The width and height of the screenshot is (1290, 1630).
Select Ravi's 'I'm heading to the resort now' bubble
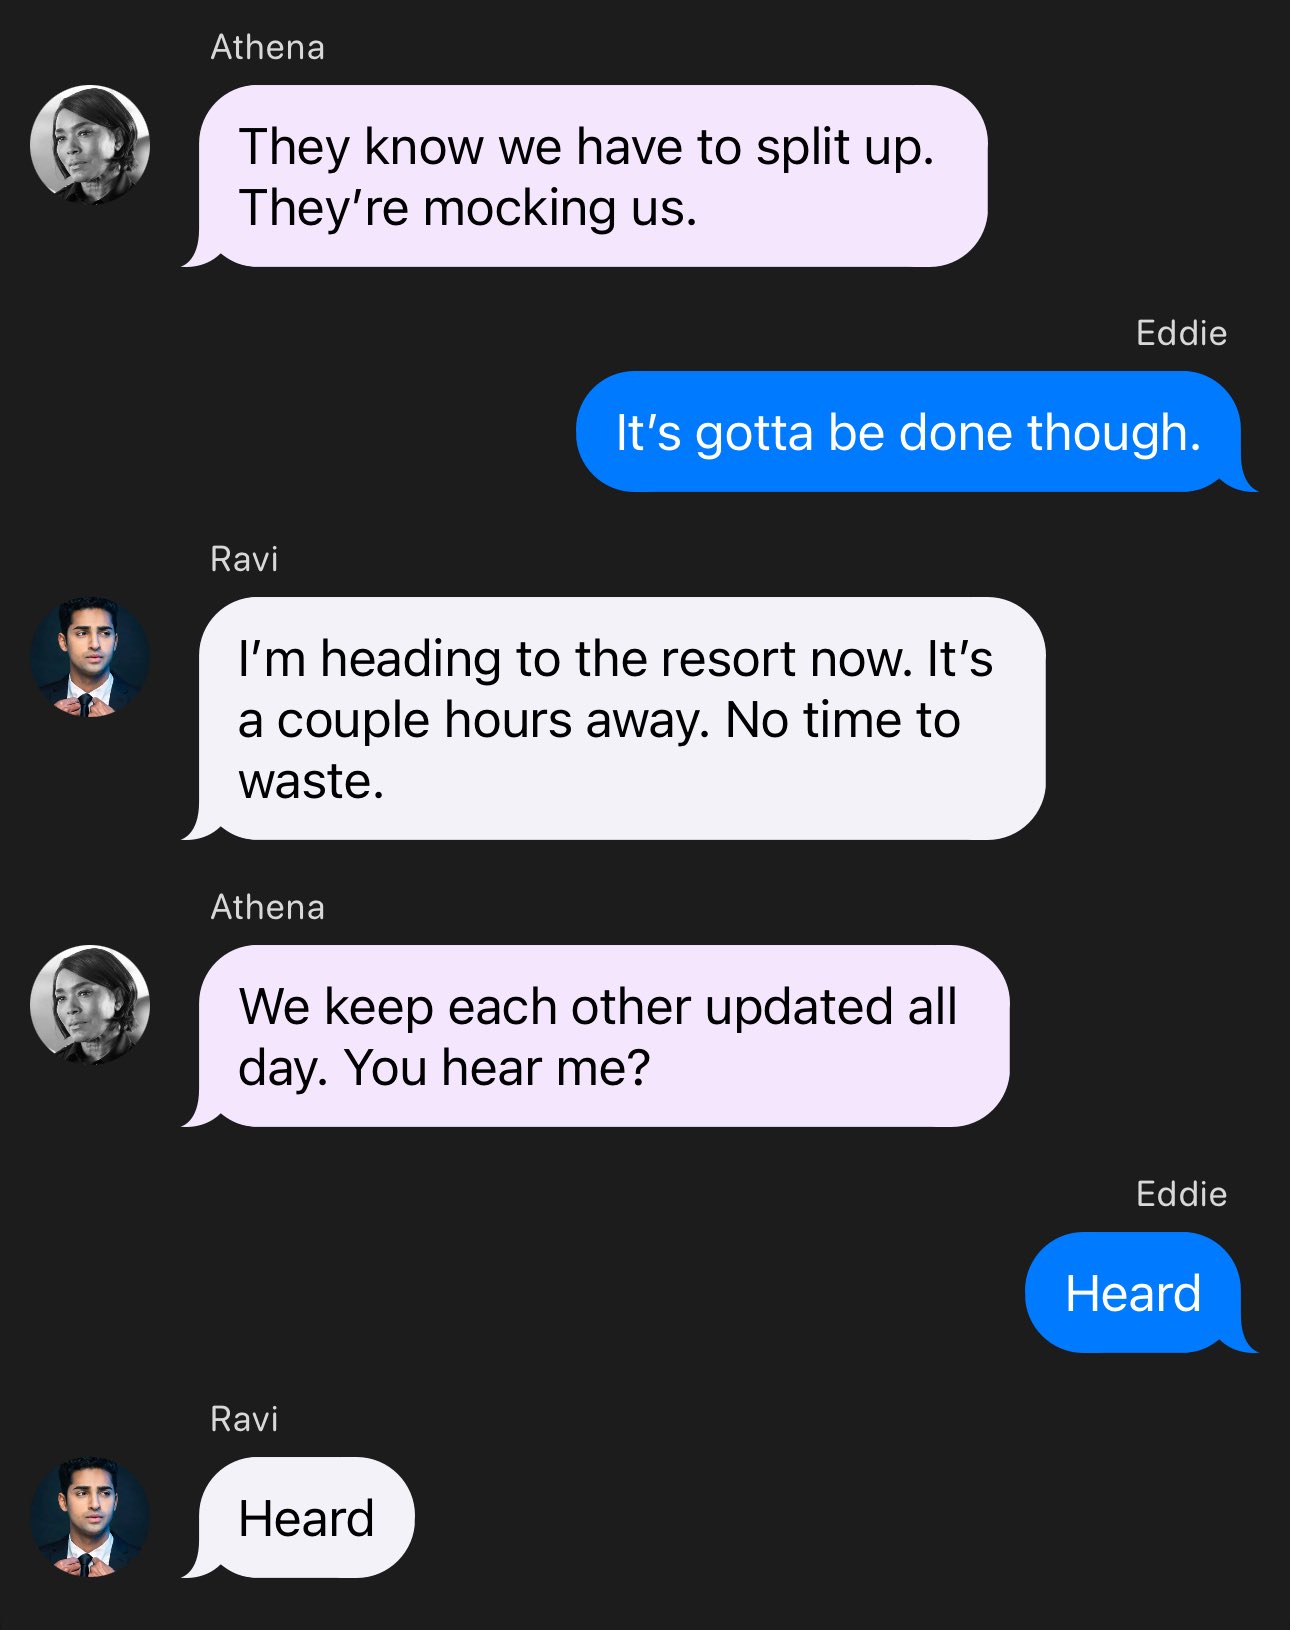[614, 718]
